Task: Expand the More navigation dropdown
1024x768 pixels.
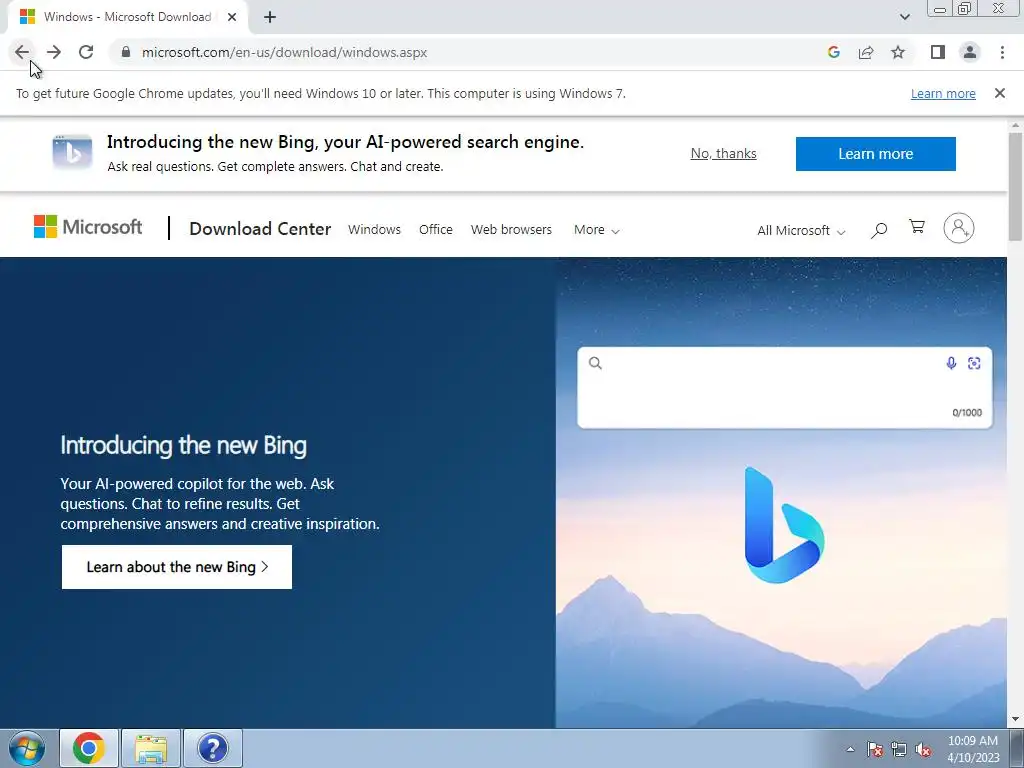Action: point(596,230)
